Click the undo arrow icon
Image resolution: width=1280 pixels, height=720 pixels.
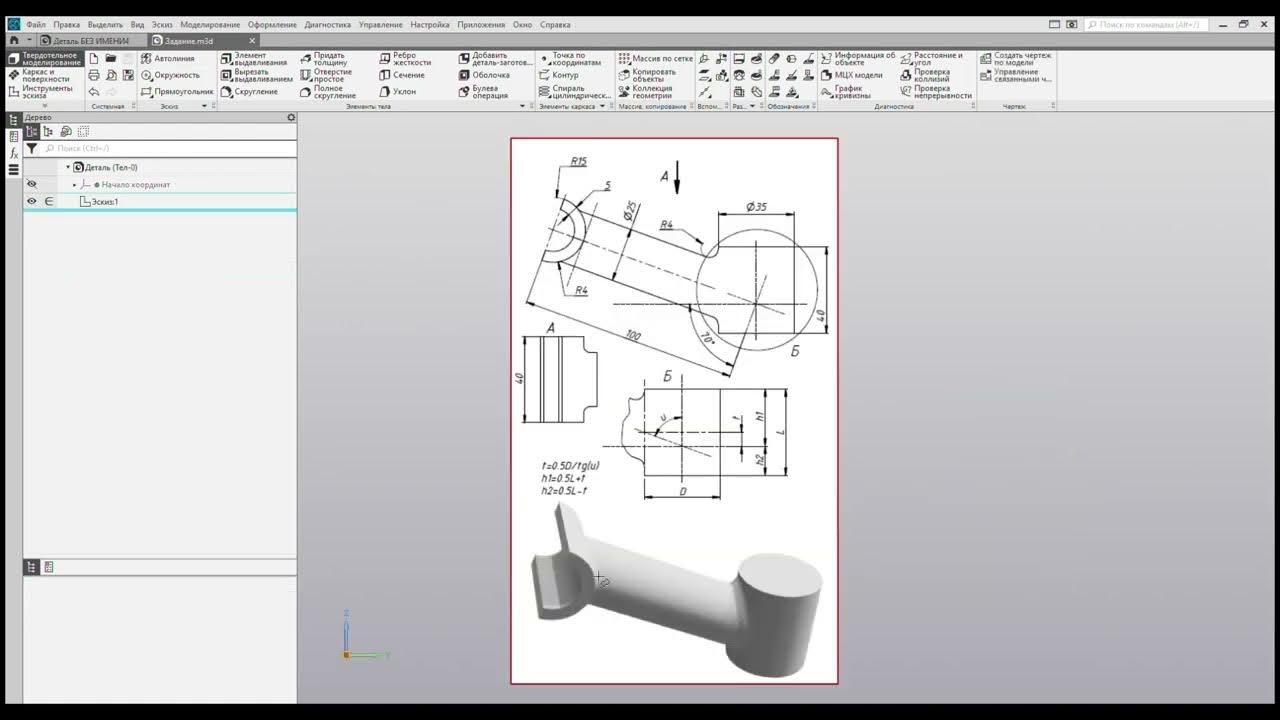coord(94,91)
